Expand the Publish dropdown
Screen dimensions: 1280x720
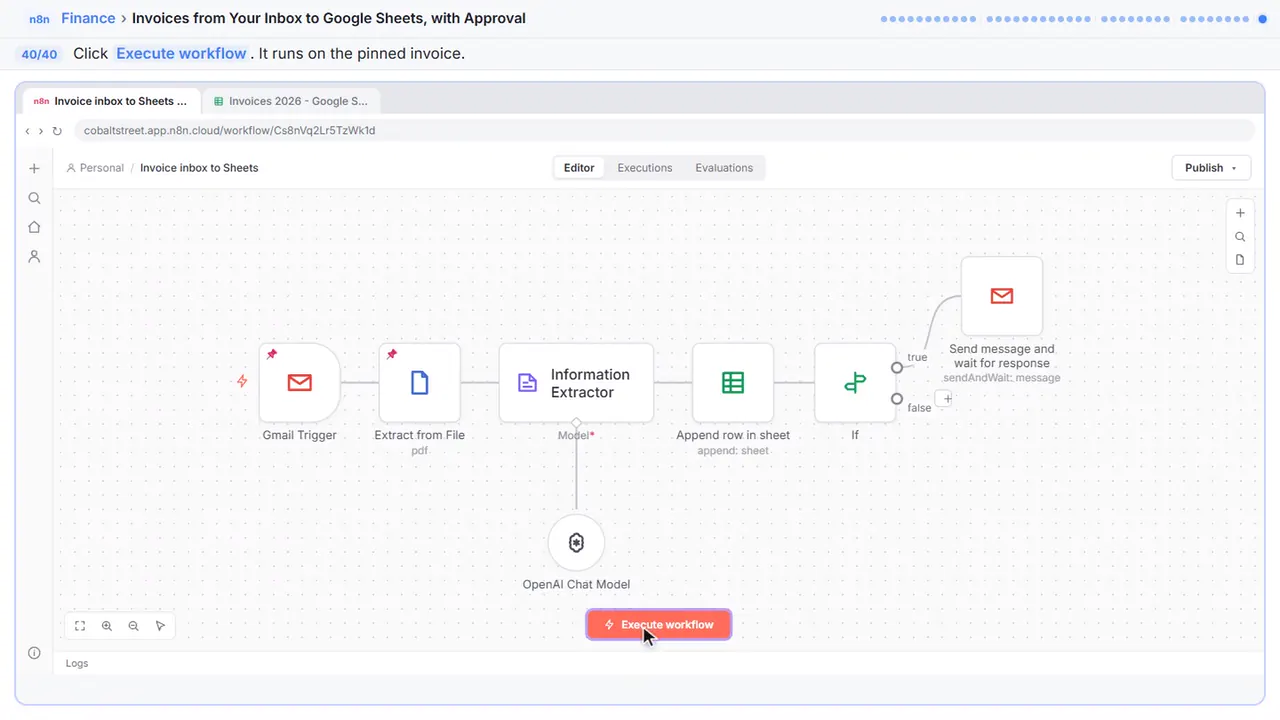[x=1211, y=168]
